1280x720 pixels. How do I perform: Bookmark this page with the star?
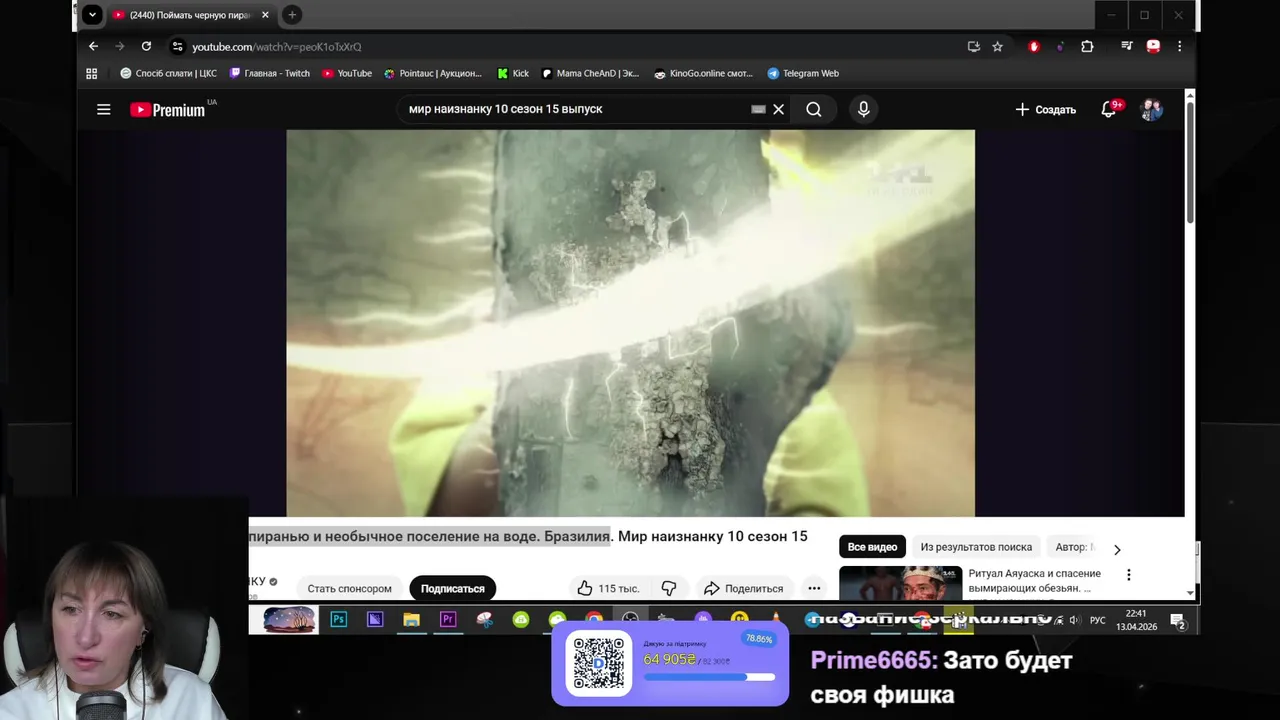(x=997, y=46)
